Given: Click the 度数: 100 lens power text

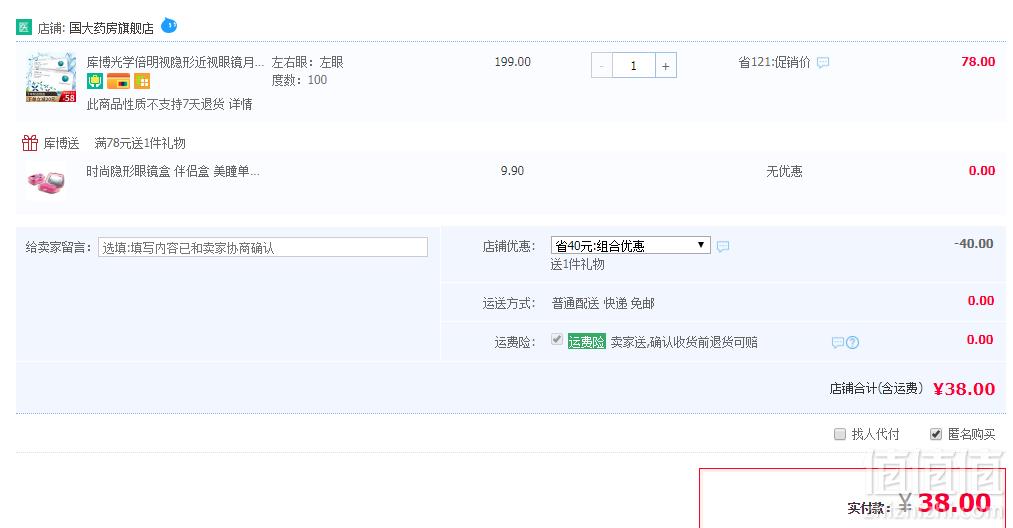Looking at the screenshot, I should click(299, 80).
